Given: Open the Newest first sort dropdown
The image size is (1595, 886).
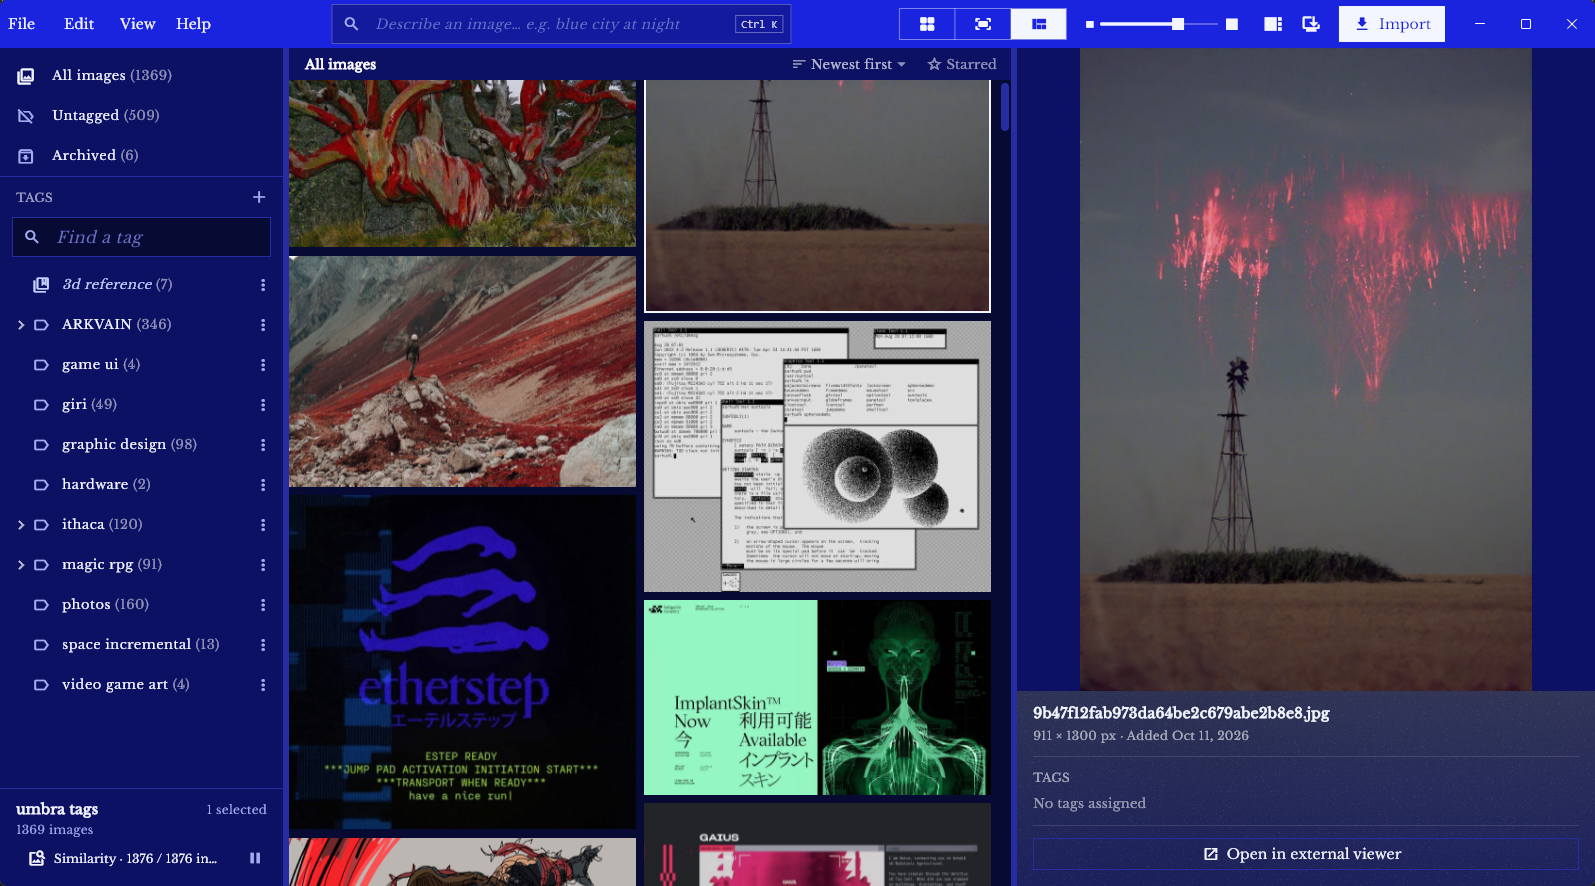Looking at the screenshot, I should point(849,64).
